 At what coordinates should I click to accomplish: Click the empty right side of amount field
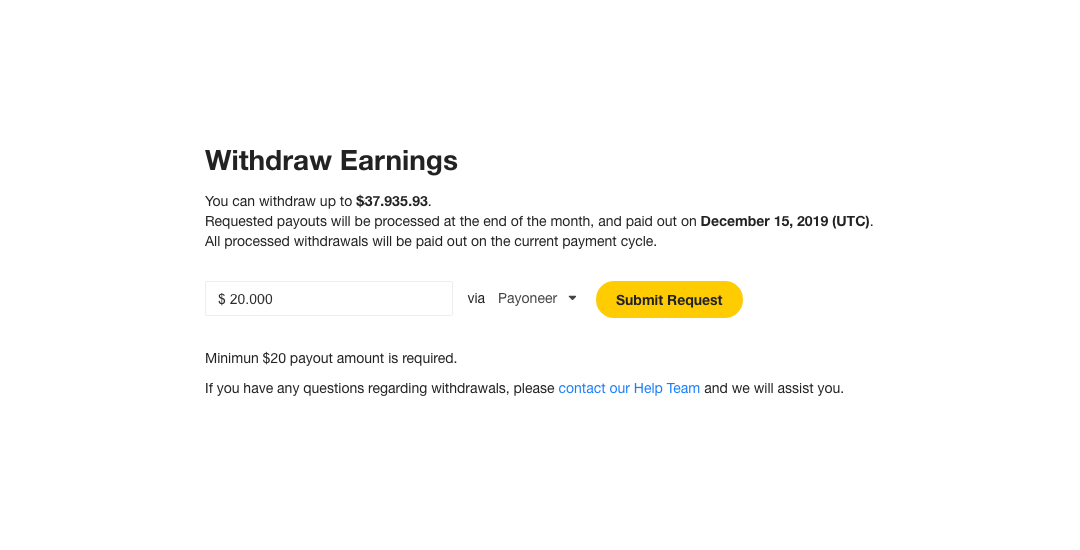tap(386, 299)
